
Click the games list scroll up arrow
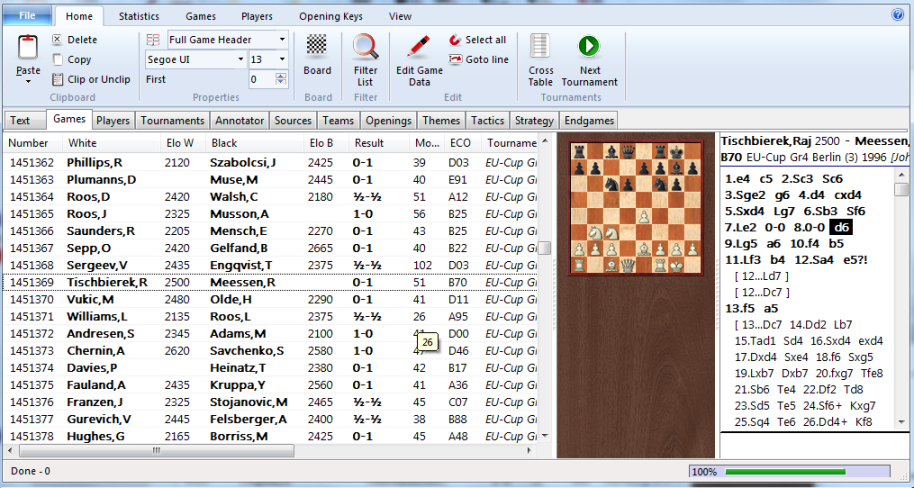click(544, 141)
